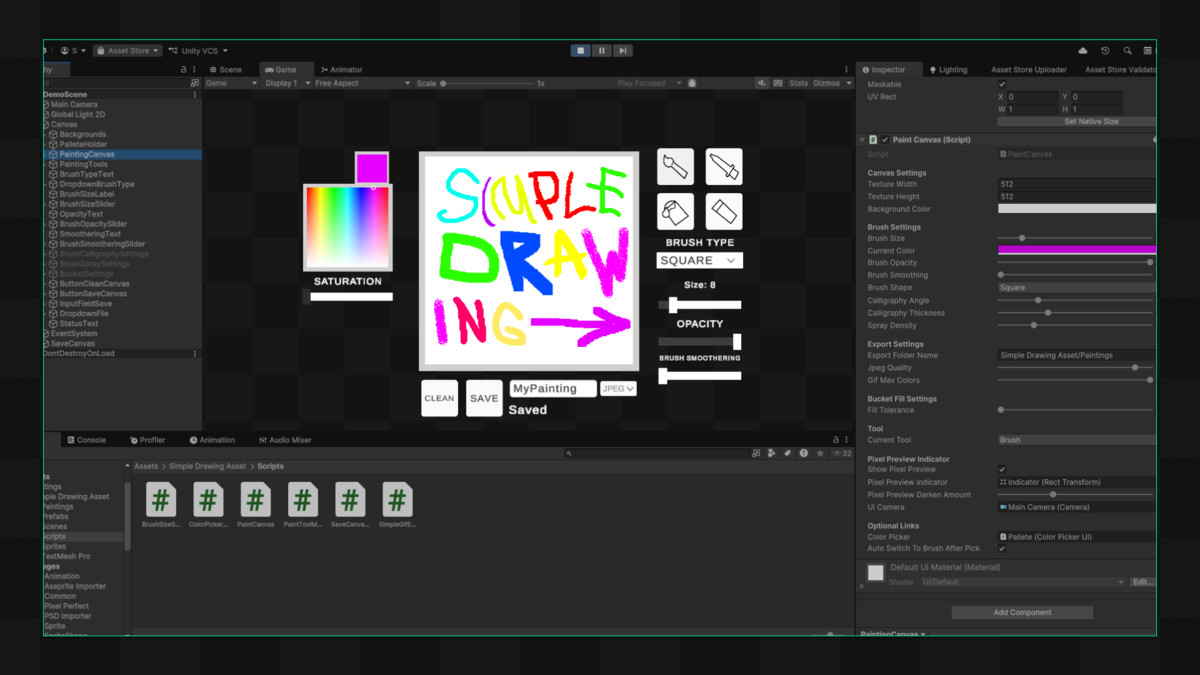Open the JPEG file format dropdown

pyautogui.click(x=618, y=389)
